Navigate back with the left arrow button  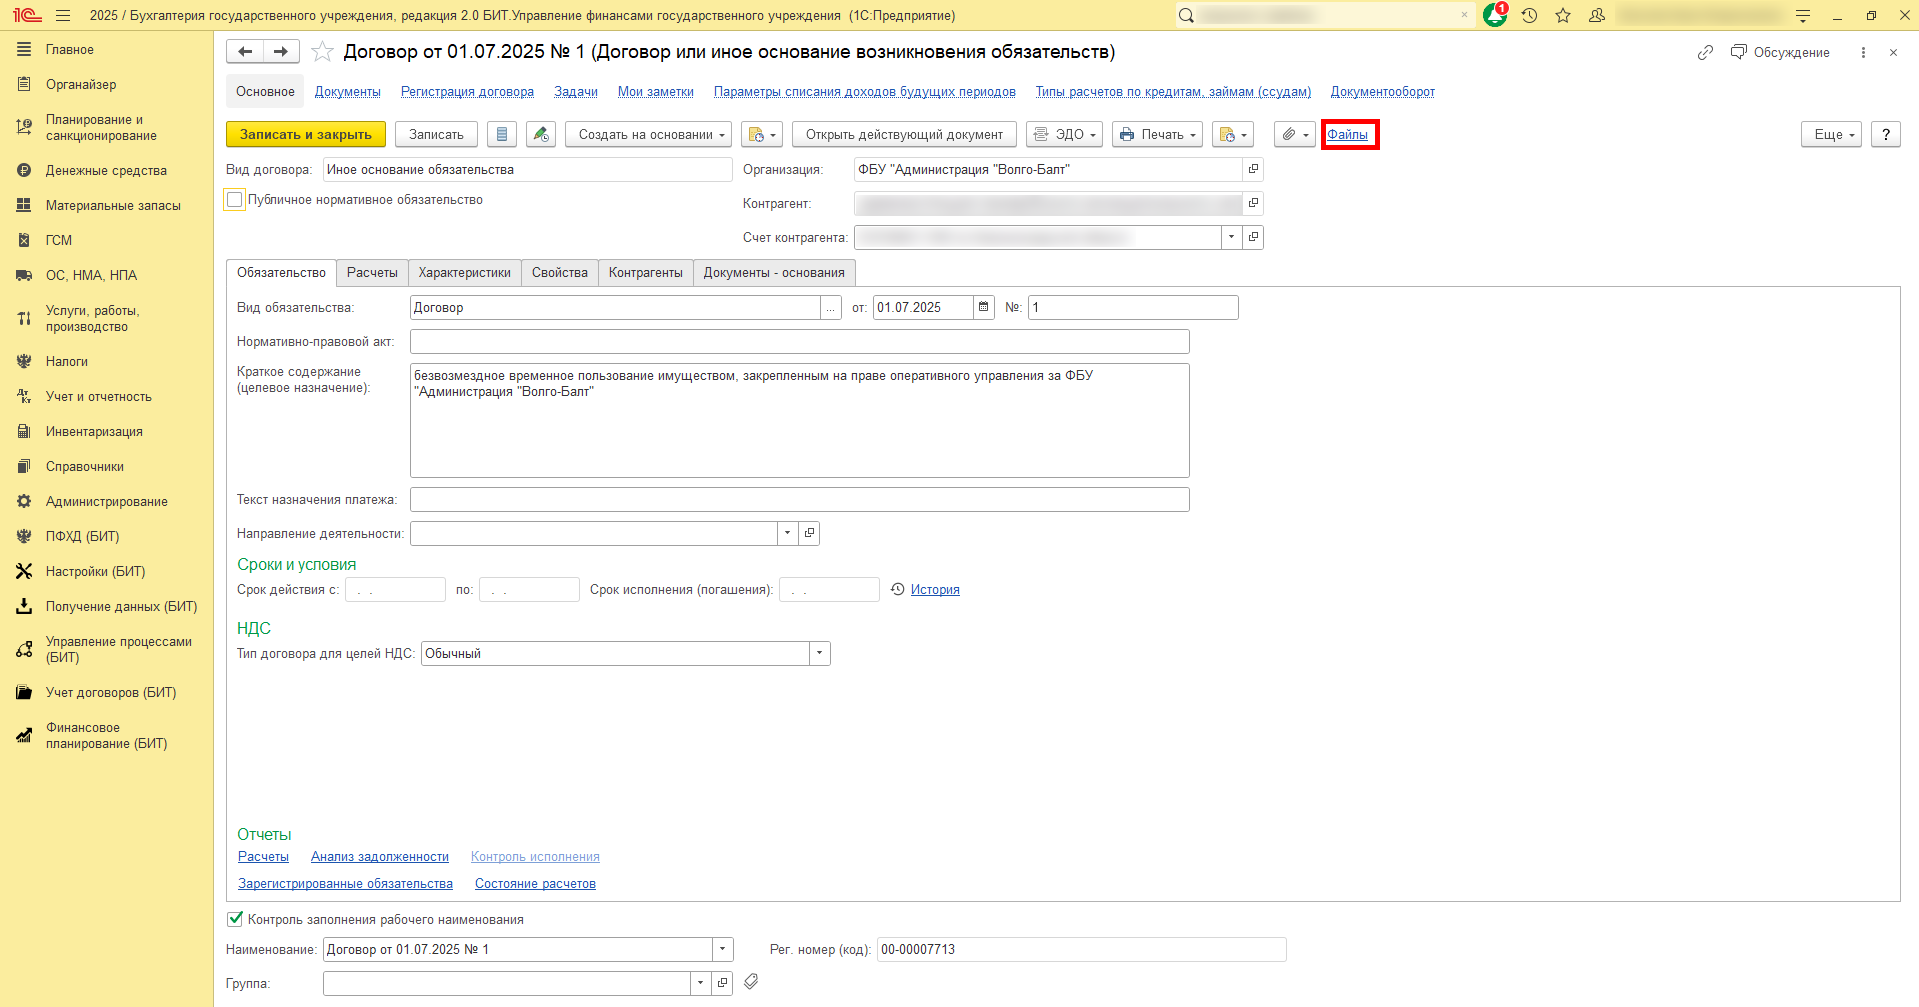tap(245, 51)
